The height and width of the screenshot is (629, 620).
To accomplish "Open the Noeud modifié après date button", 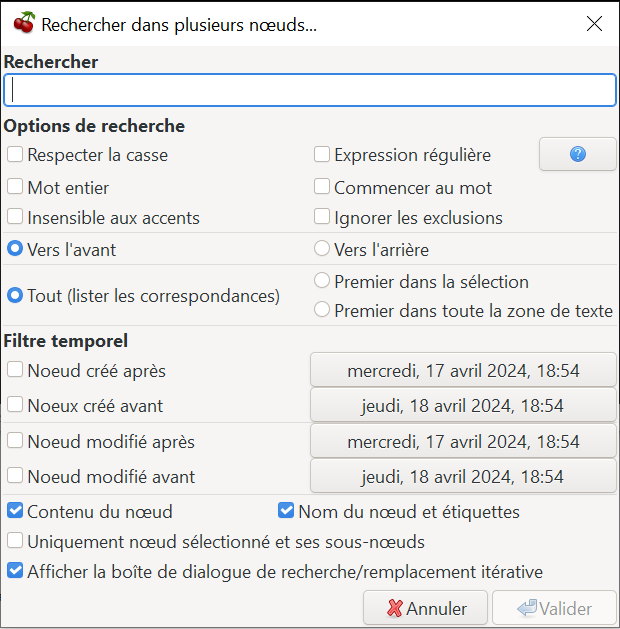I will [463, 441].
